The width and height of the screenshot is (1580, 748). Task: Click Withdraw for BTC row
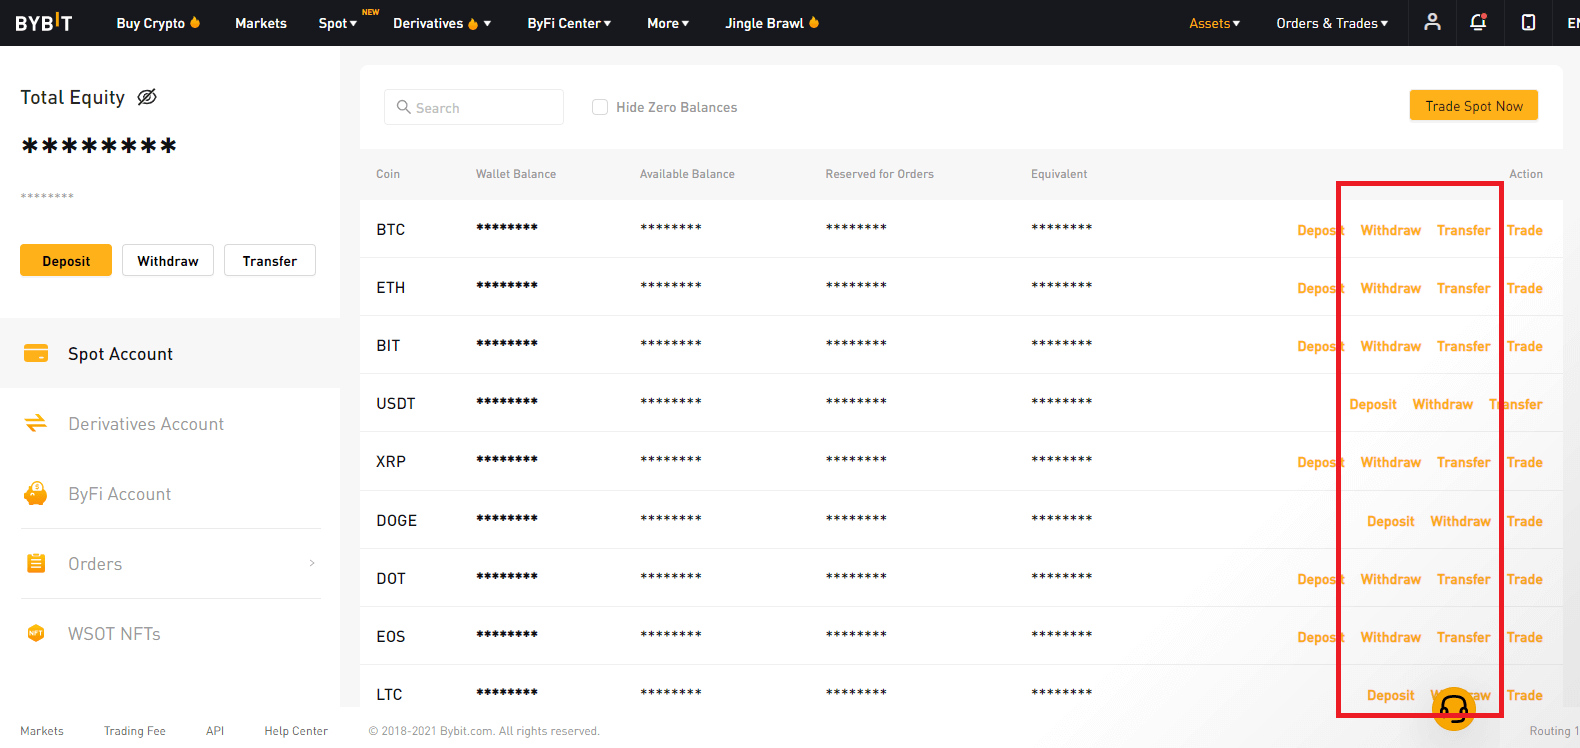click(x=1390, y=230)
